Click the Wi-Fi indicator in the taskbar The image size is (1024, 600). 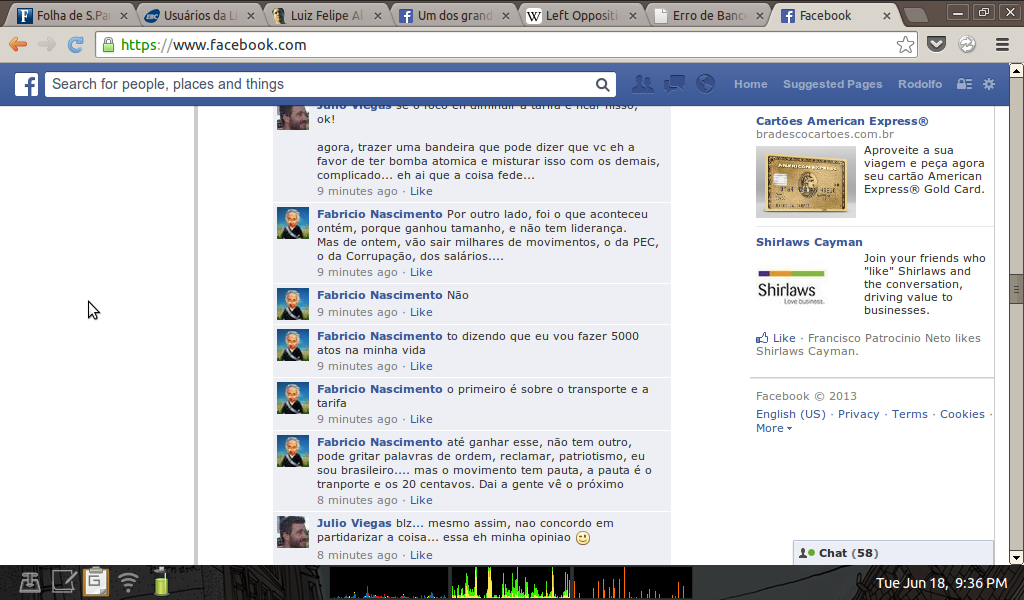(x=129, y=580)
